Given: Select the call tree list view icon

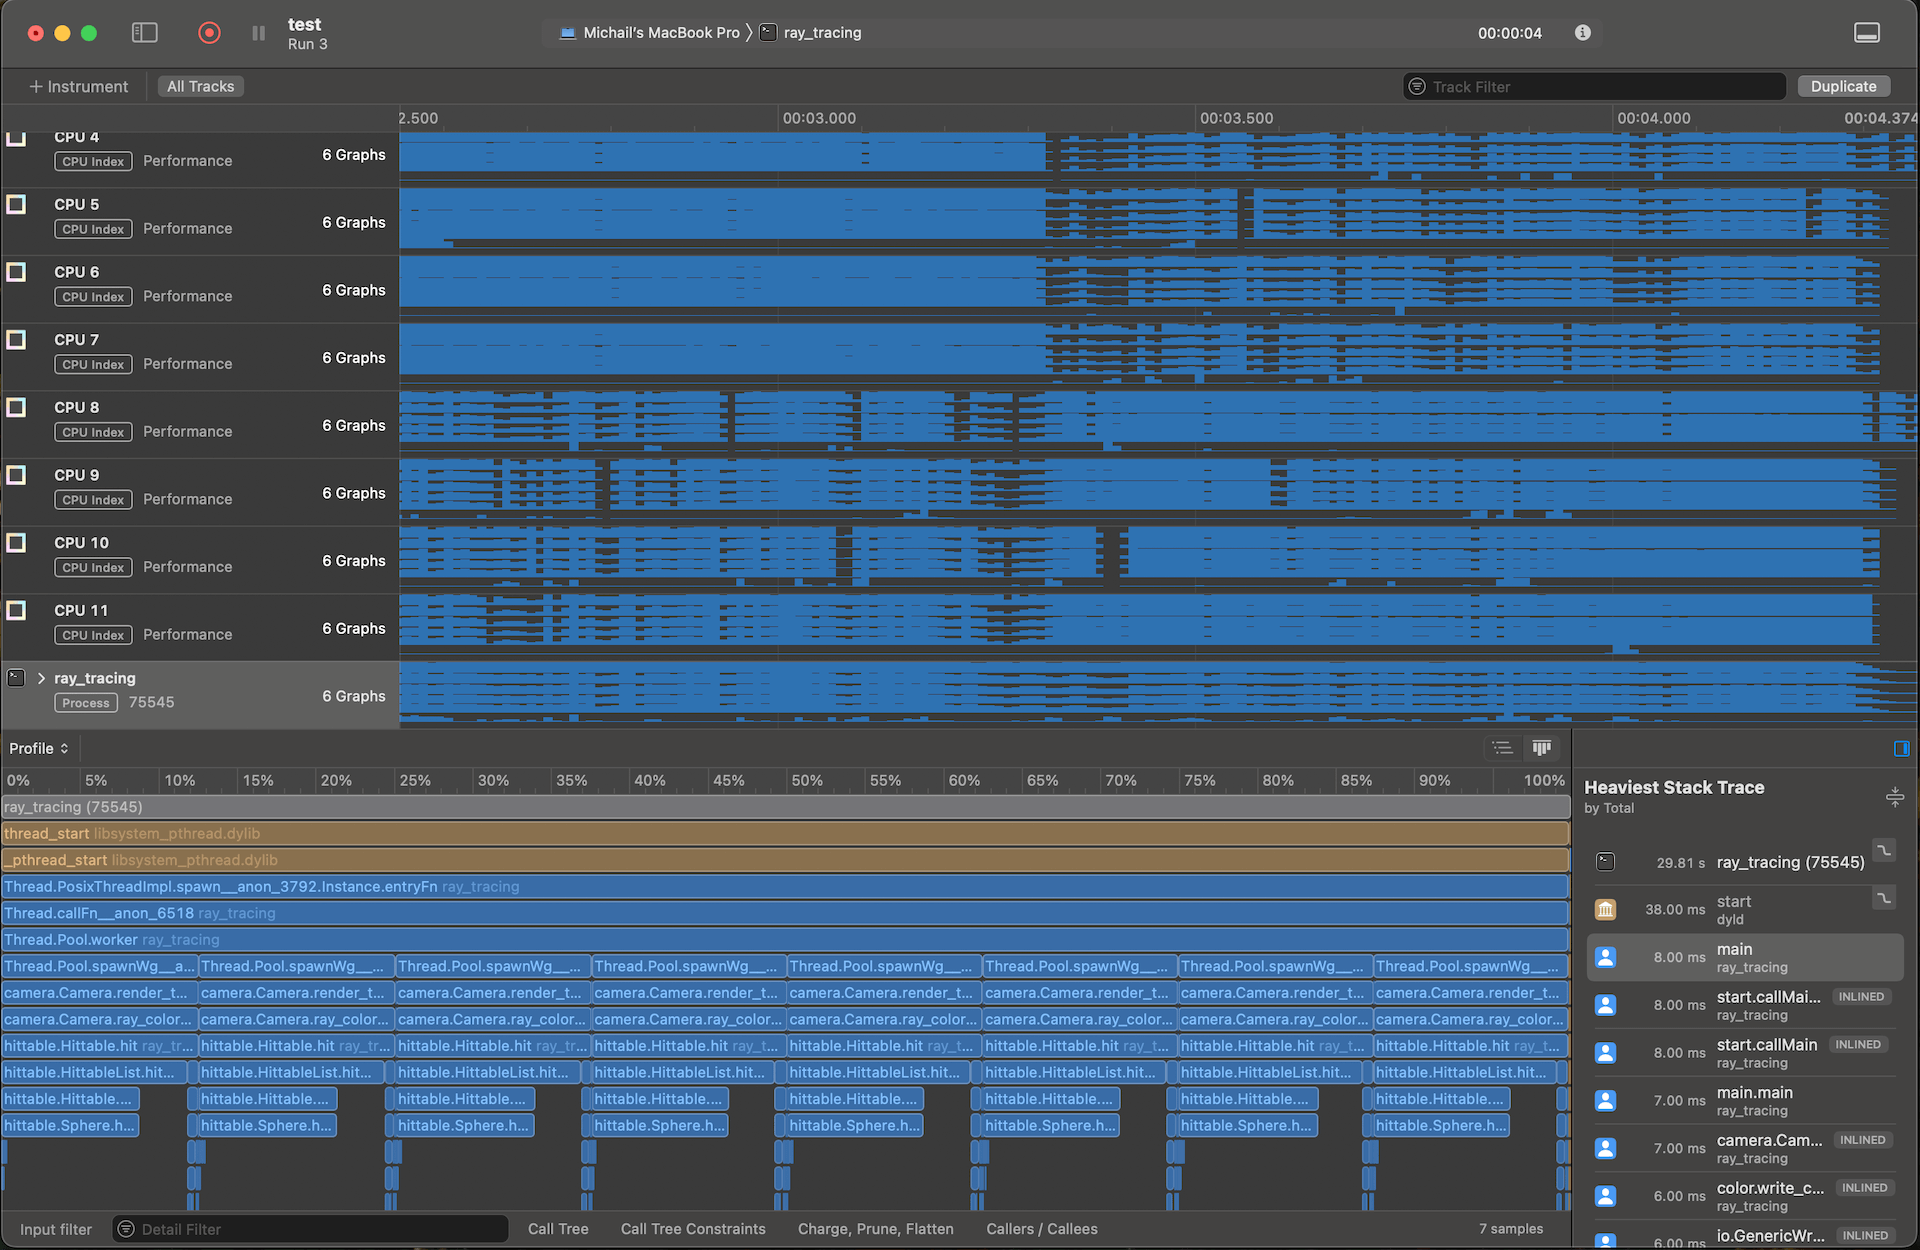Looking at the screenshot, I should point(1502,748).
